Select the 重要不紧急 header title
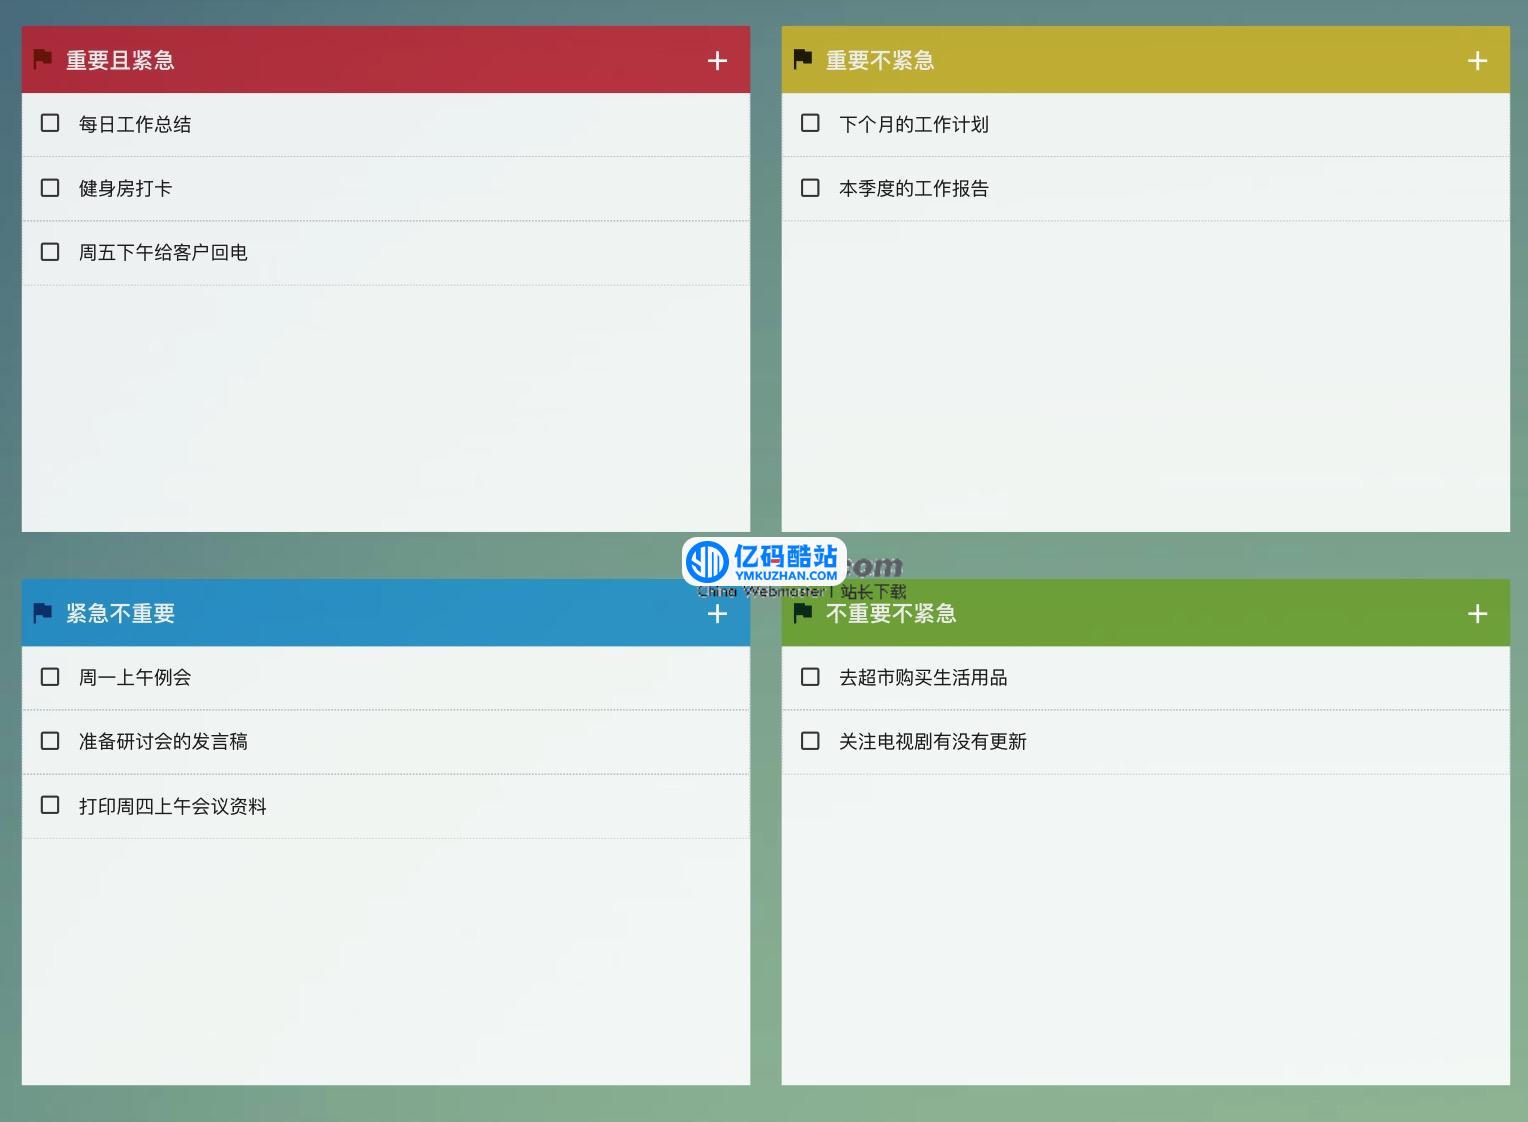 880,61
